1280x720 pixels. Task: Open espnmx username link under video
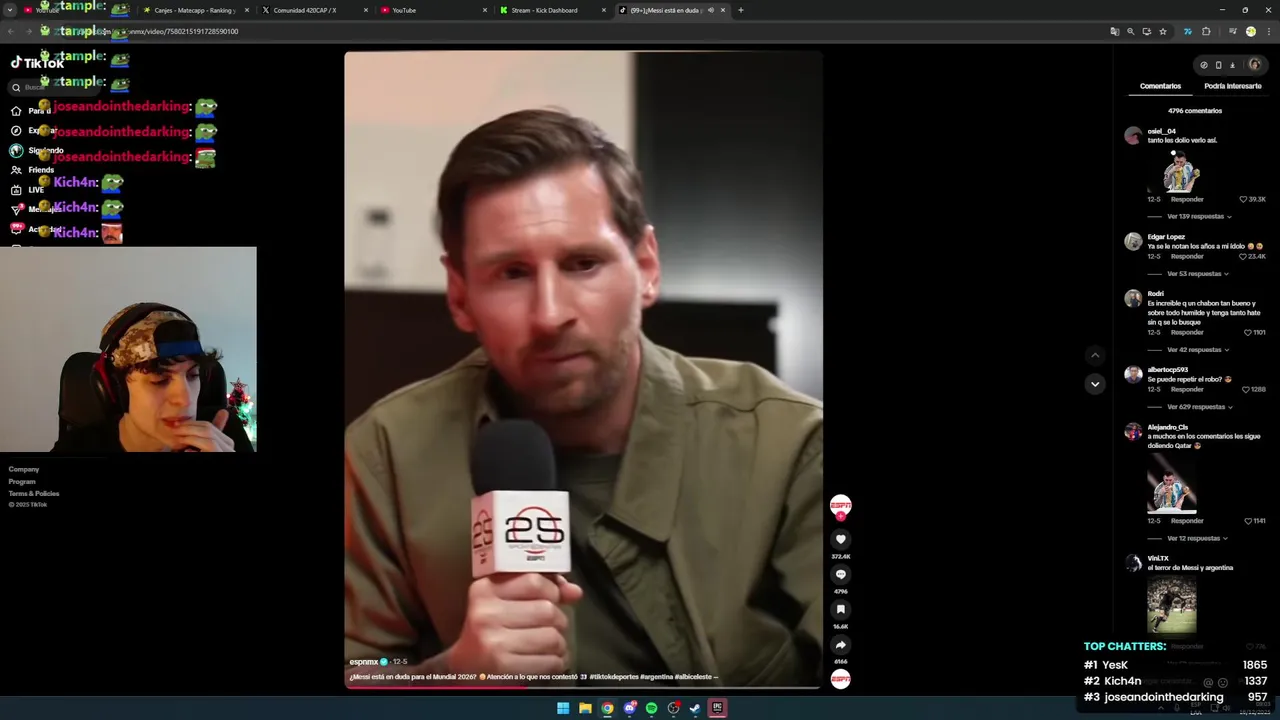pyautogui.click(x=364, y=662)
